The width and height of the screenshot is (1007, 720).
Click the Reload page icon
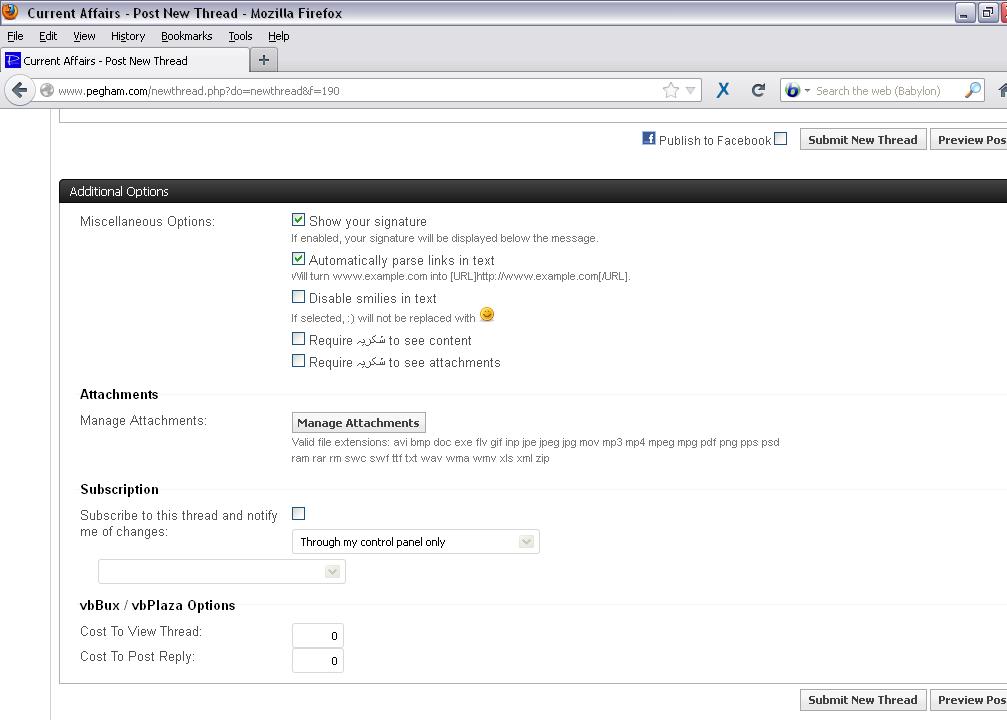[758, 90]
